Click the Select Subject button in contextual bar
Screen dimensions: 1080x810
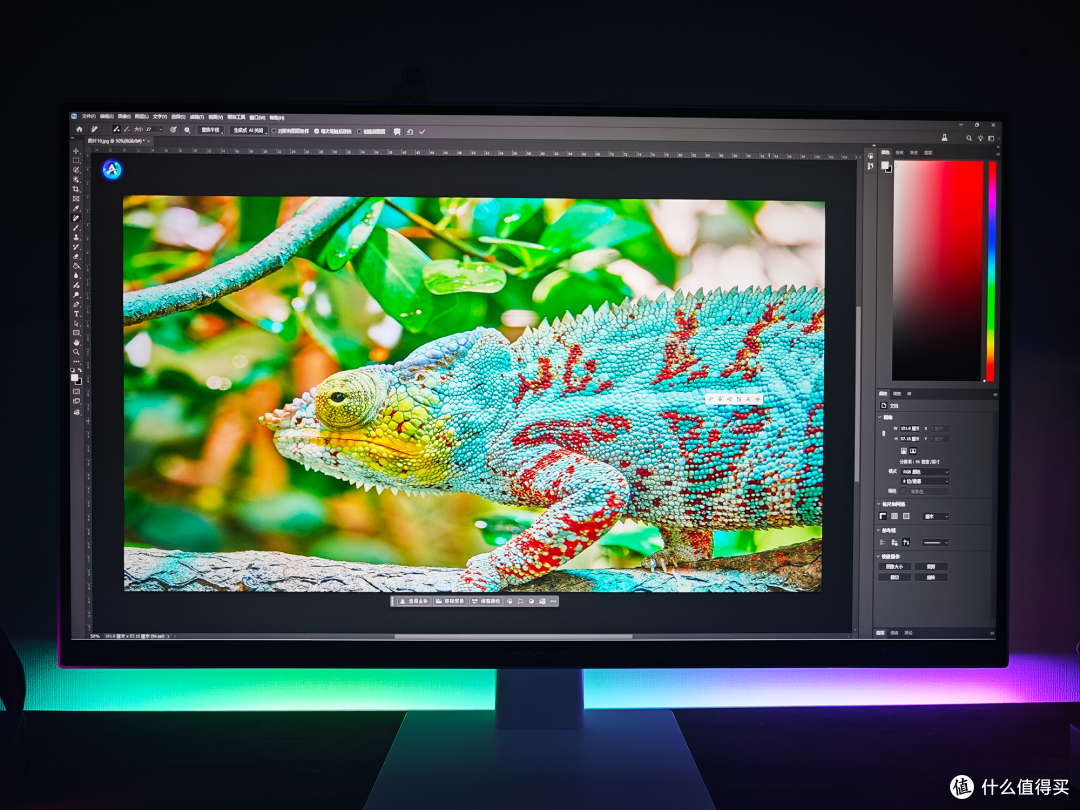click(414, 601)
